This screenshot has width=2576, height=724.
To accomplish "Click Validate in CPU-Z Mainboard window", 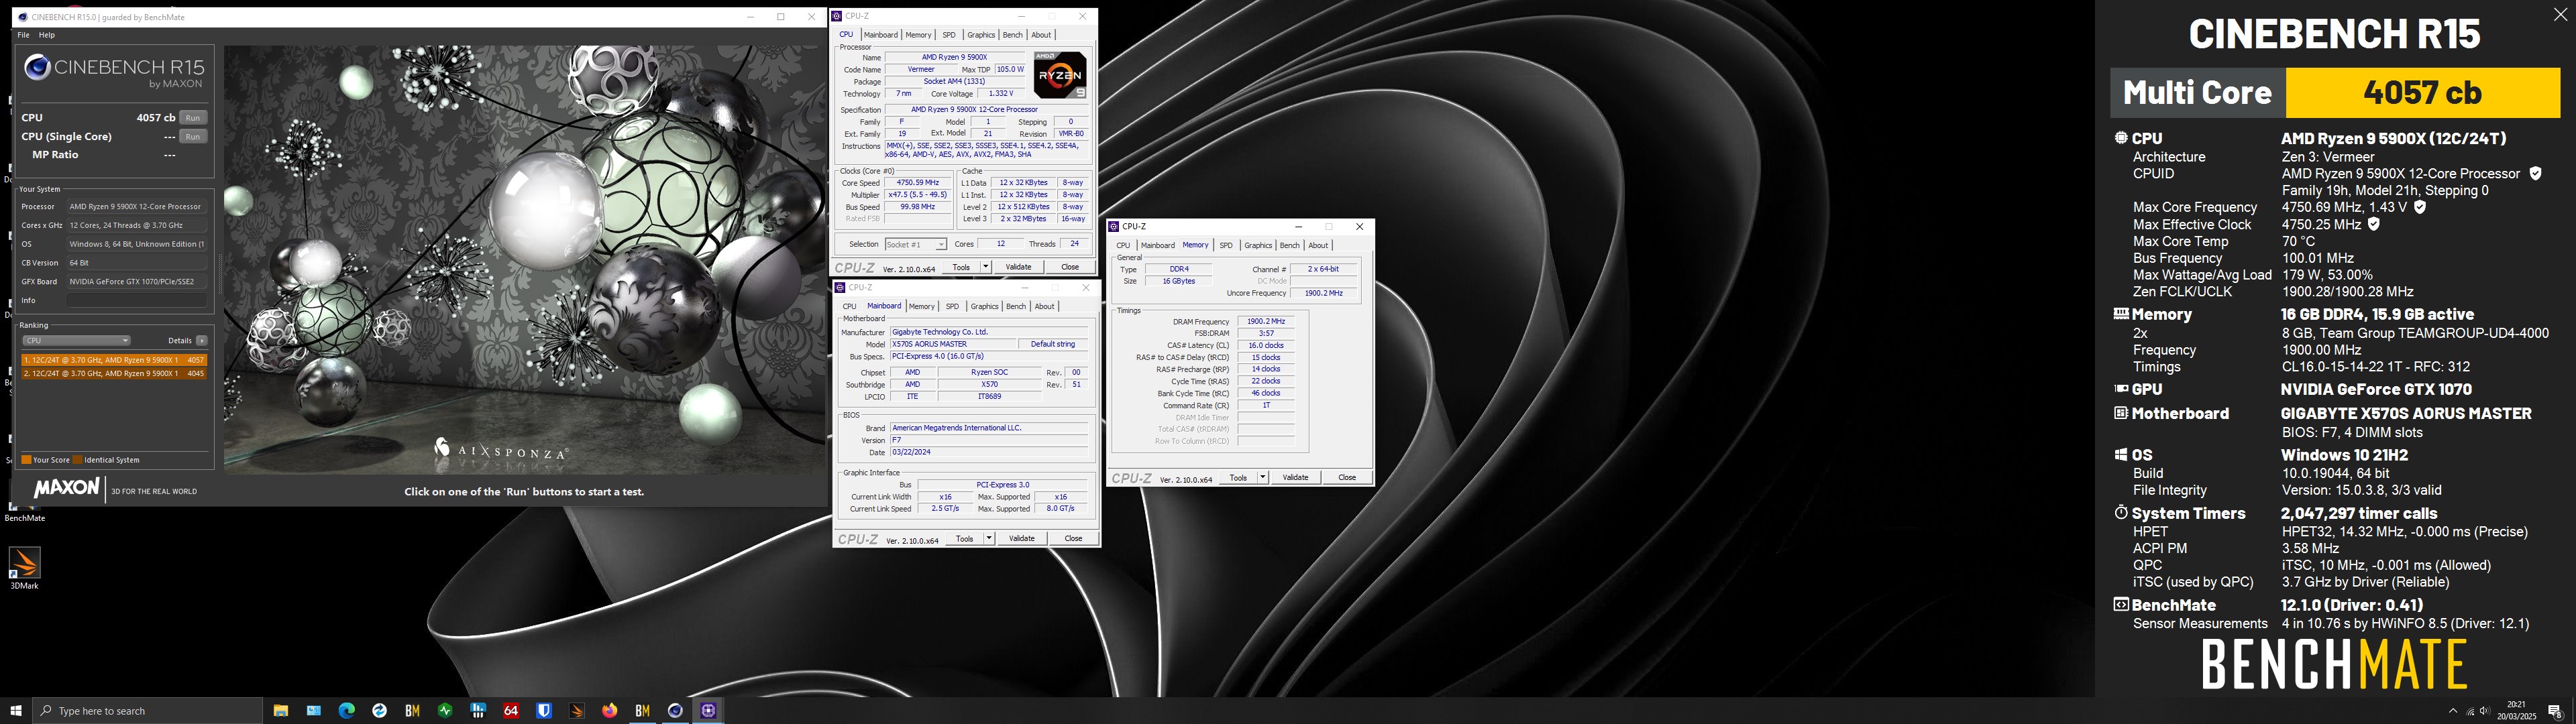I will point(1021,538).
